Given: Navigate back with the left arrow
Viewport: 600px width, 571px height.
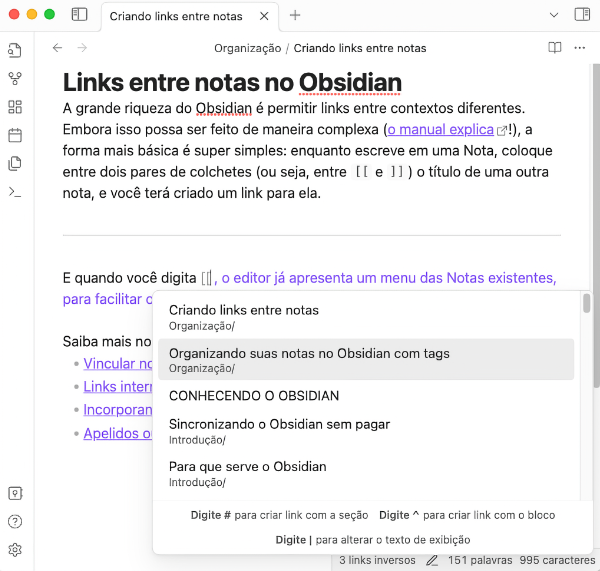Looking at the screenshot, I should click(57, 48).
